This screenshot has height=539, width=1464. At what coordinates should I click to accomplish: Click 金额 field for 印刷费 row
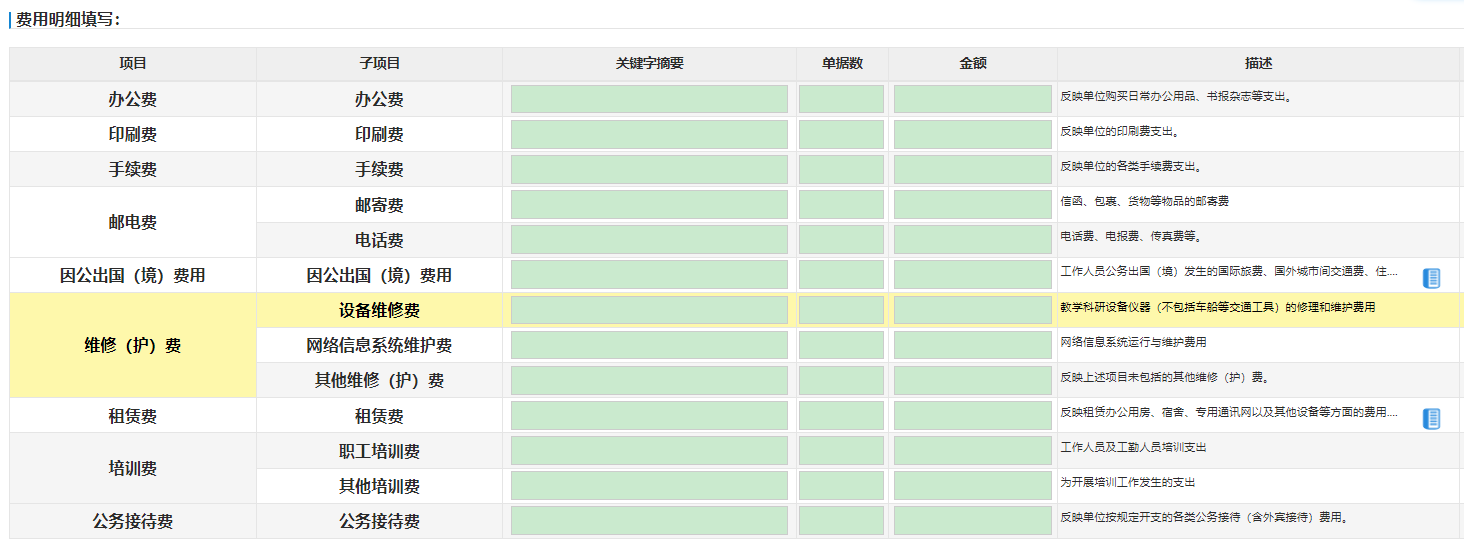click(972, 134)
